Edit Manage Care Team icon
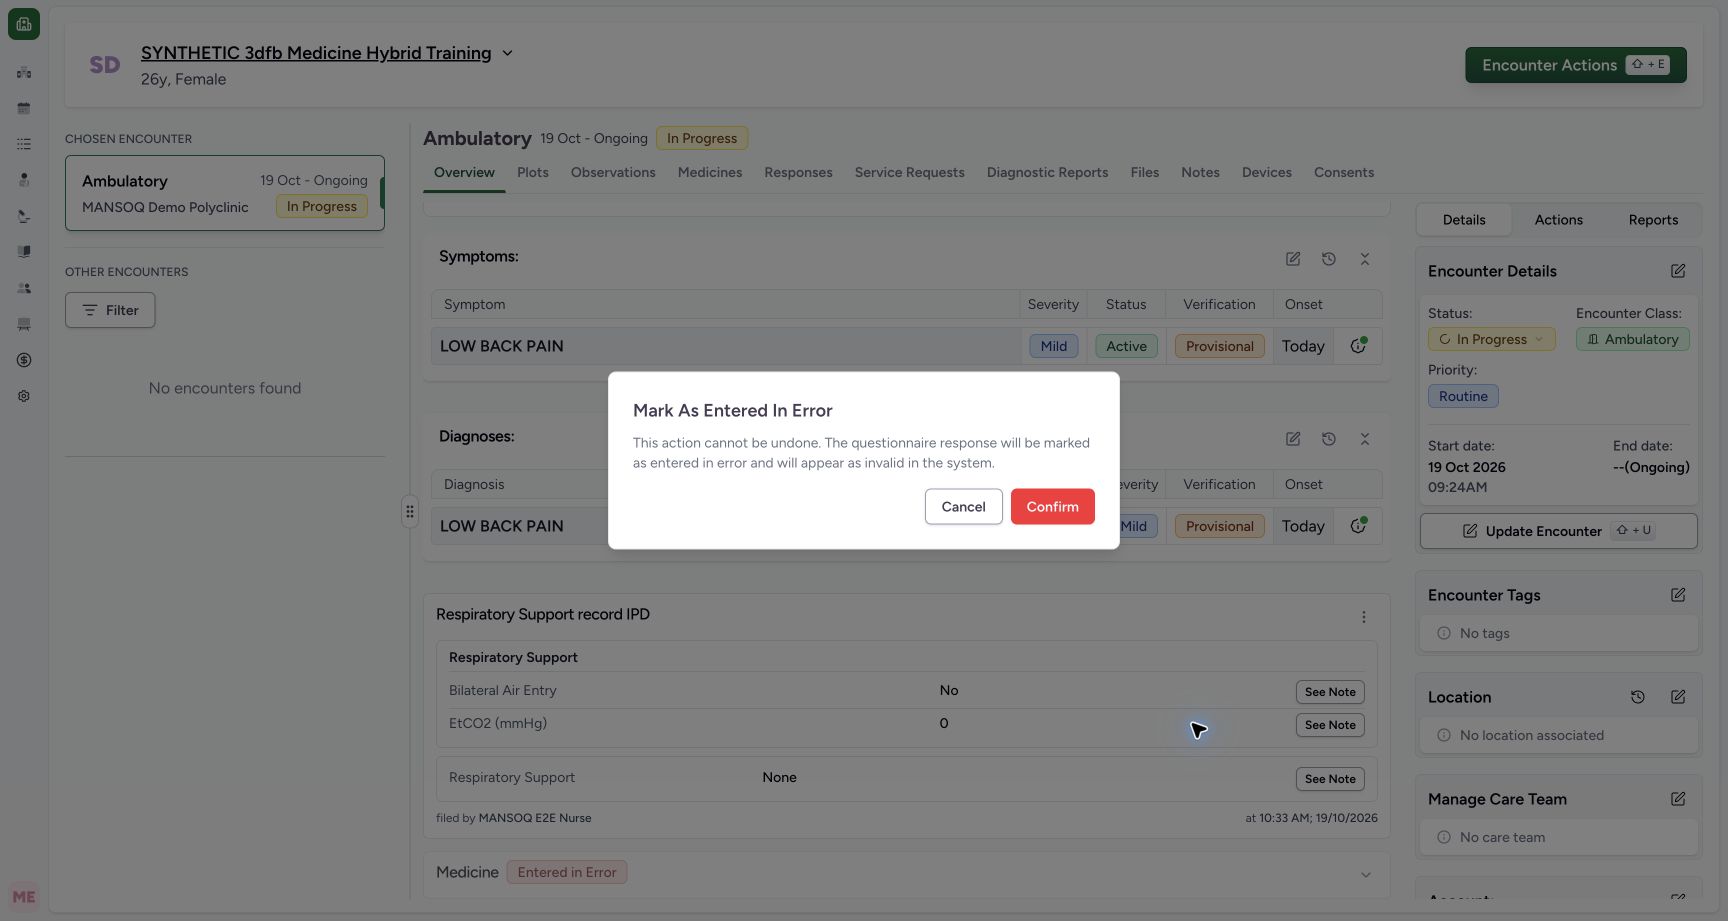The image size is (1728, 921). point(1678,799)
